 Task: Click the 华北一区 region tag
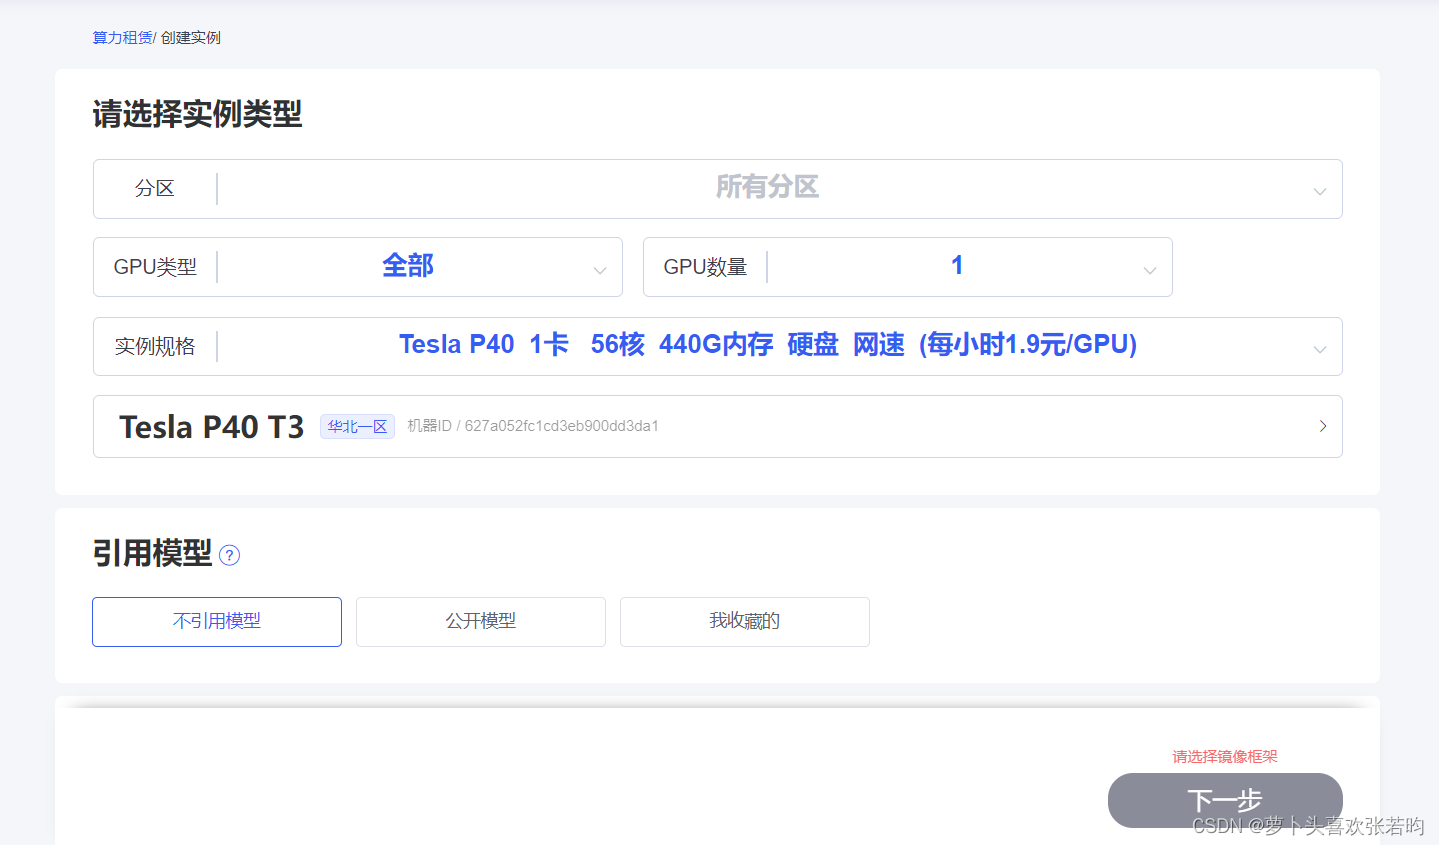[x=357, y=427]
